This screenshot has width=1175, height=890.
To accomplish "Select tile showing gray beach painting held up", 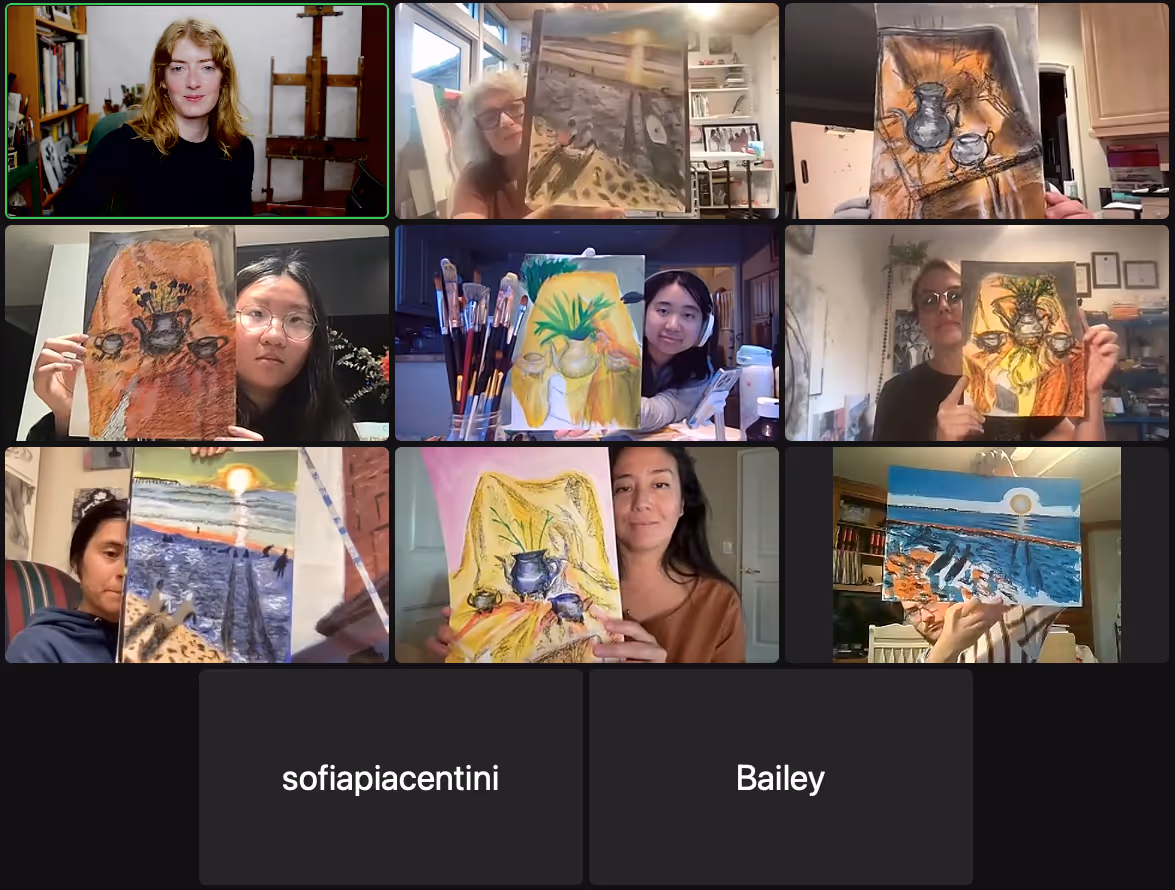I will (587, 111).
